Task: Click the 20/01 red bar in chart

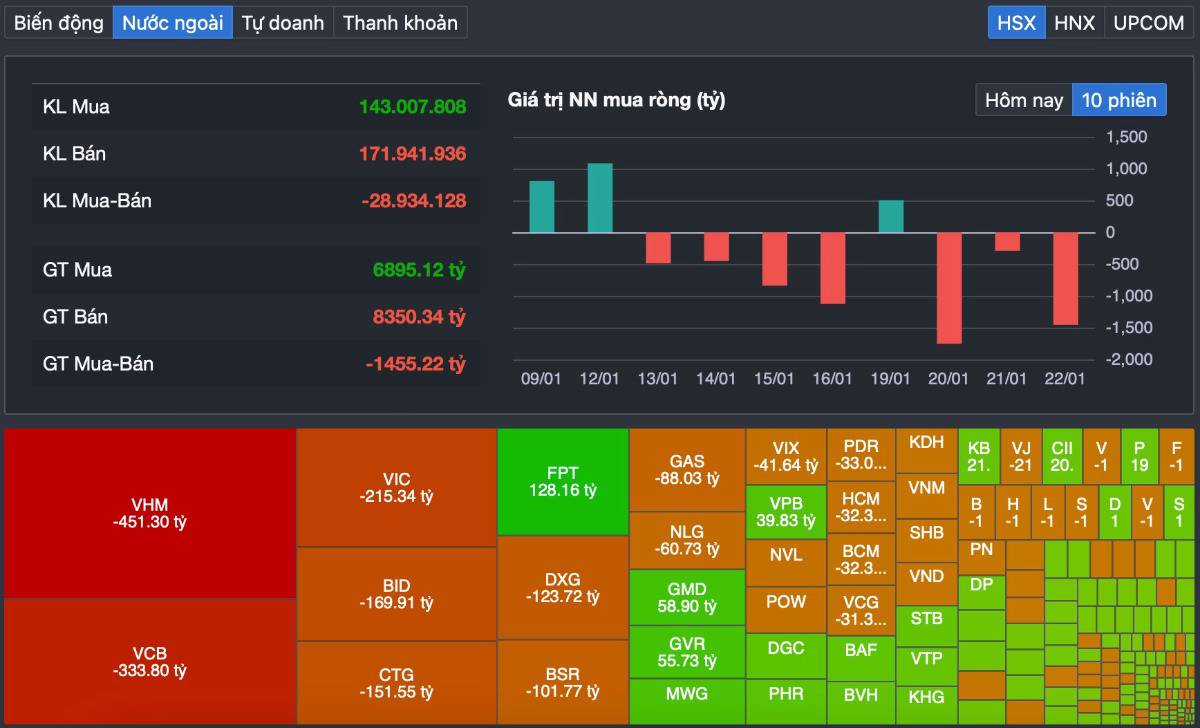Action: [x=949, y=288]
